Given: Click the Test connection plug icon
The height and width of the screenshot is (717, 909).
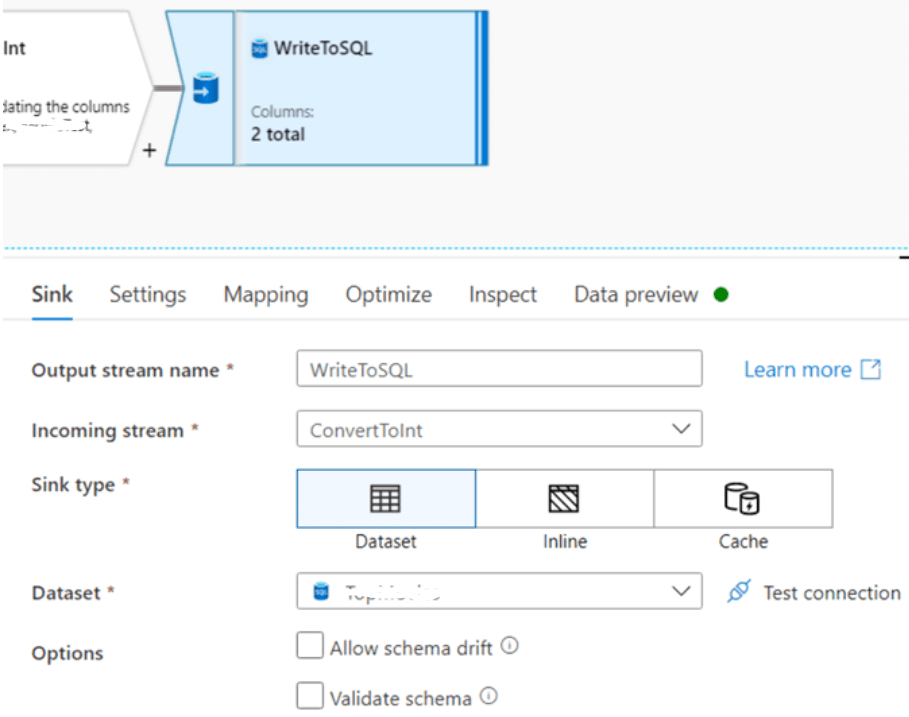Looking at the screenshot, I should (x=739, y=592).
